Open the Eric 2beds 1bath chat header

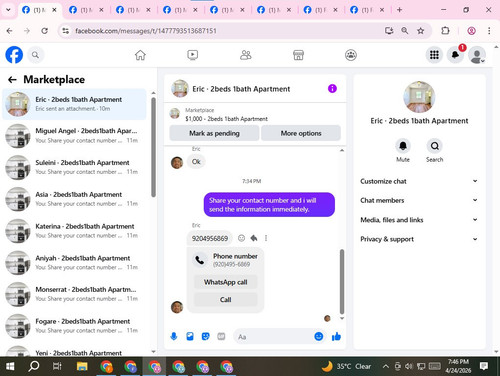coord(231,89)
